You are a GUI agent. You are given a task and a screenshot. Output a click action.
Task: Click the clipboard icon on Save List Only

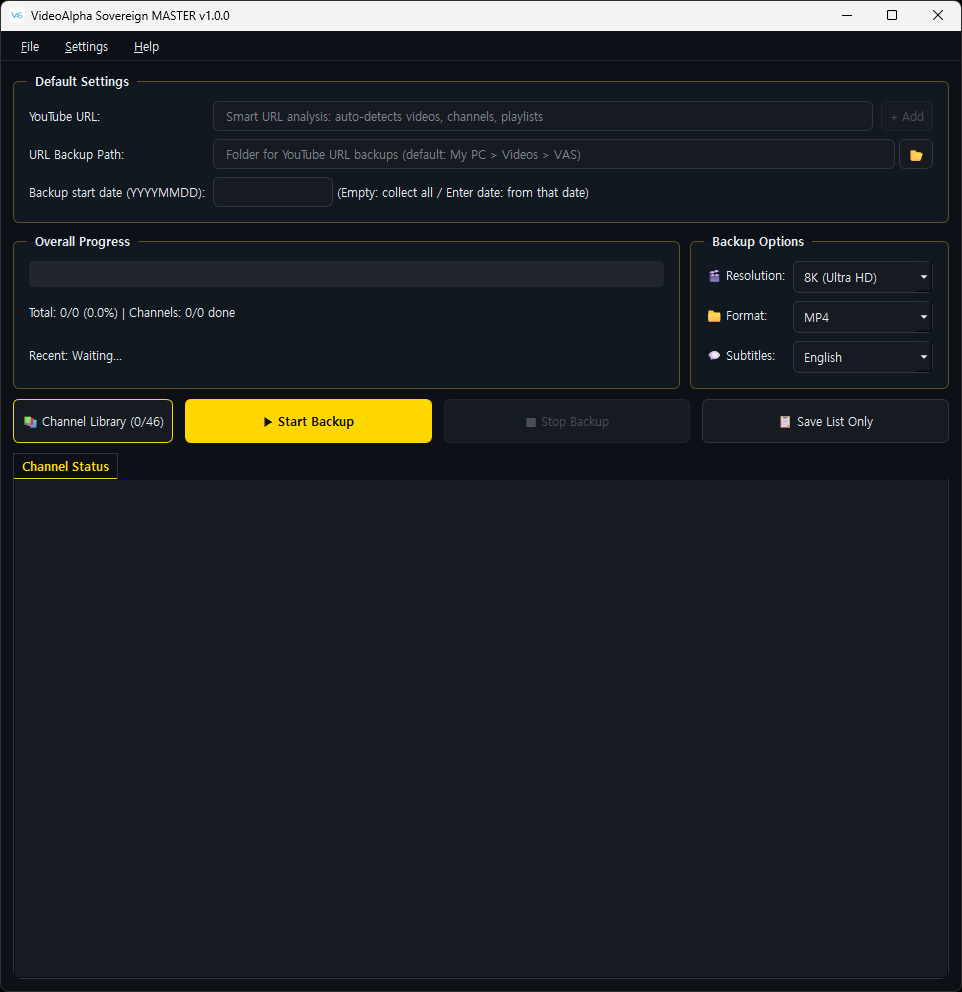[x=785, y=422]
